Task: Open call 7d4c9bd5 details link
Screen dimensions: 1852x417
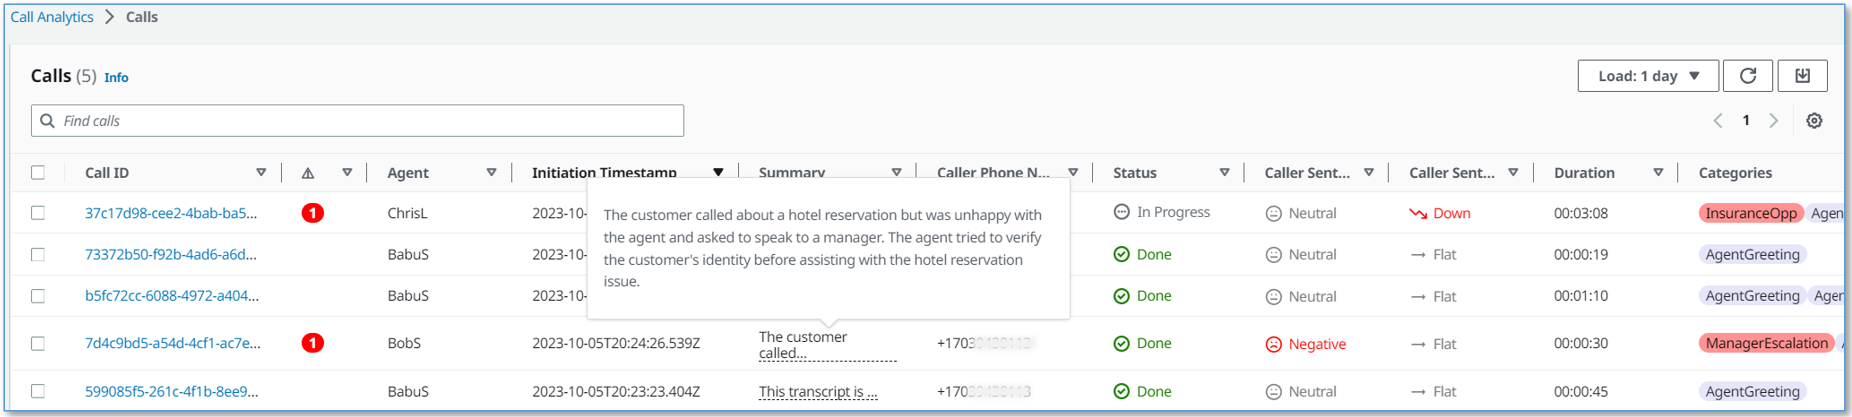Action: [172, 343]
